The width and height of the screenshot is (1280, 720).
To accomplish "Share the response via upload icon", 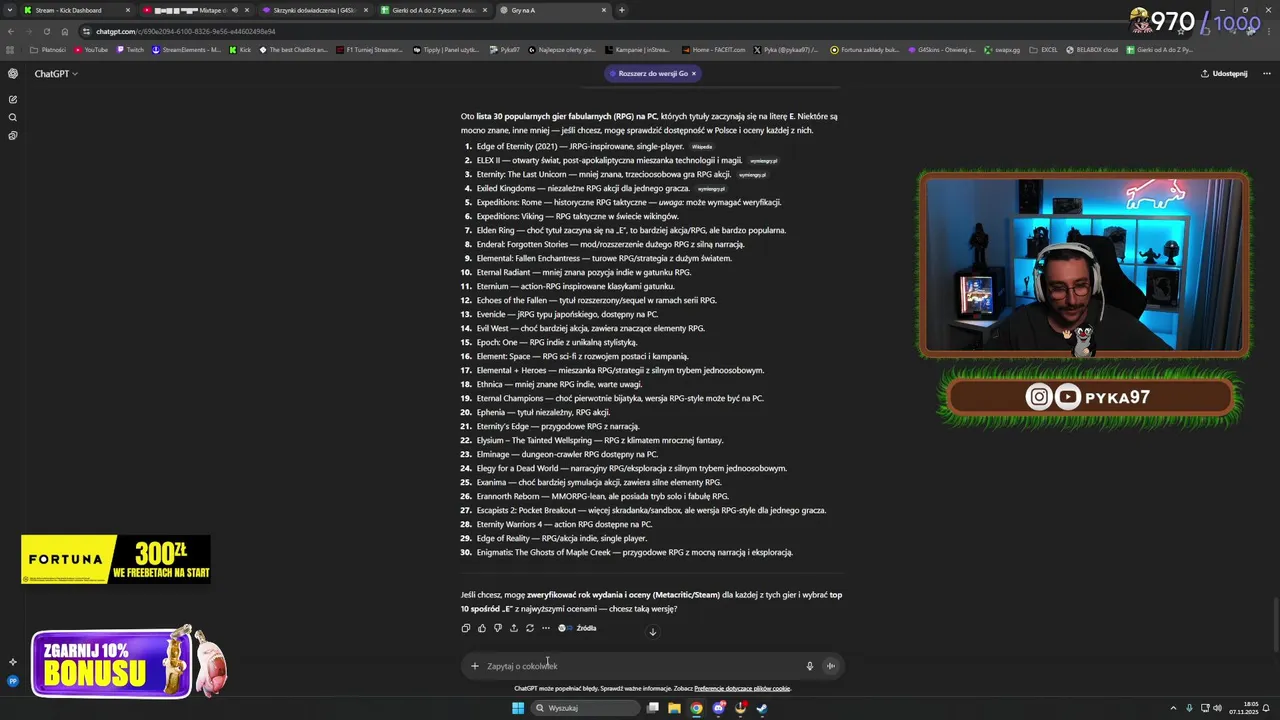I will (x=514, y=628).
